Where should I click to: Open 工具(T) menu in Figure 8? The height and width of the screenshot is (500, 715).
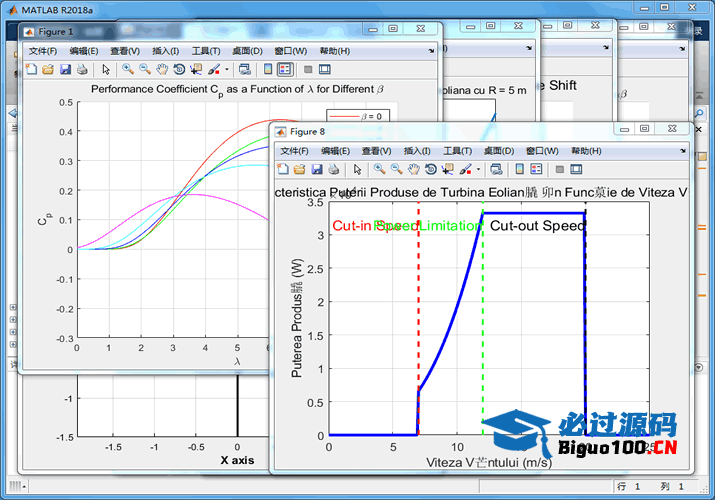click(457, 151)
